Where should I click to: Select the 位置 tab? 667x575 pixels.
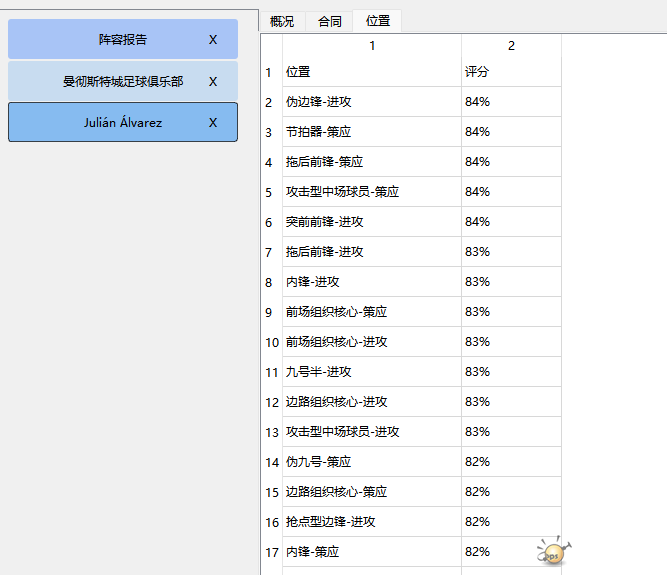[x=378, y=21]
